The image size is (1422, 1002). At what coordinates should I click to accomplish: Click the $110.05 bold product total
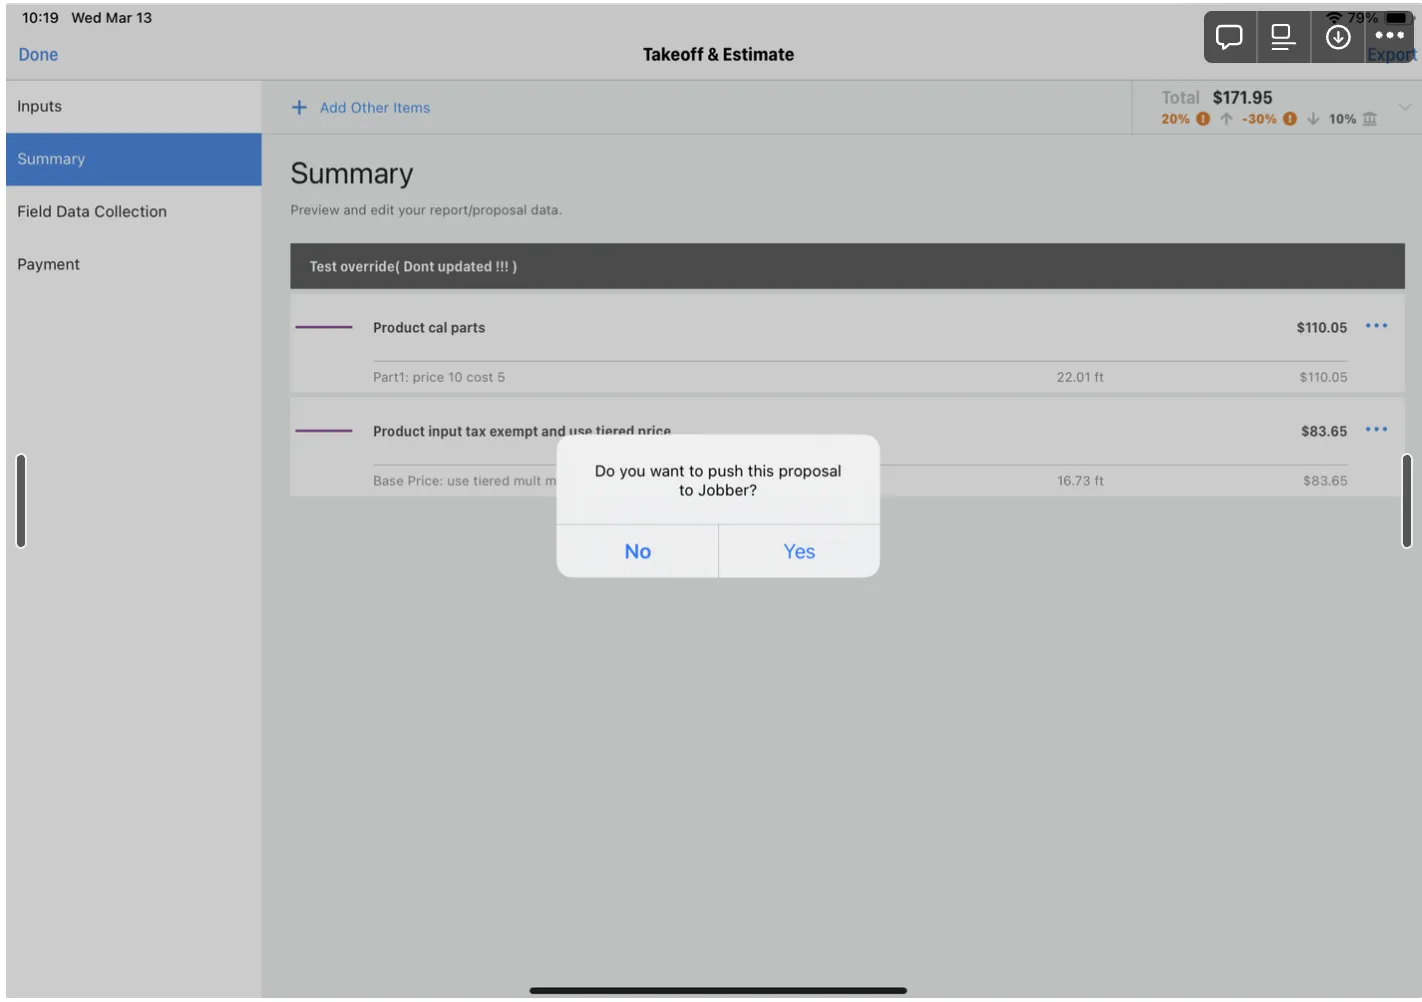[1322, 328]
